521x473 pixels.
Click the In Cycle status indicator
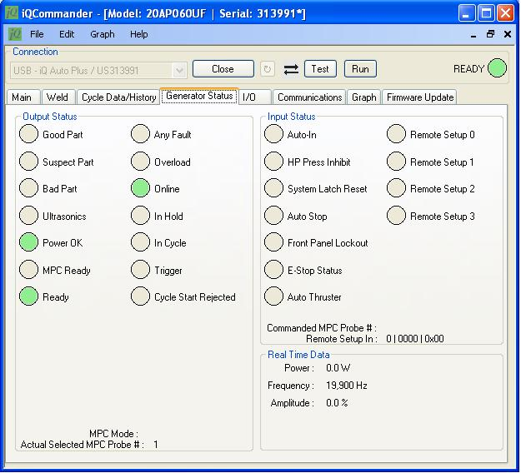[140, 242]
